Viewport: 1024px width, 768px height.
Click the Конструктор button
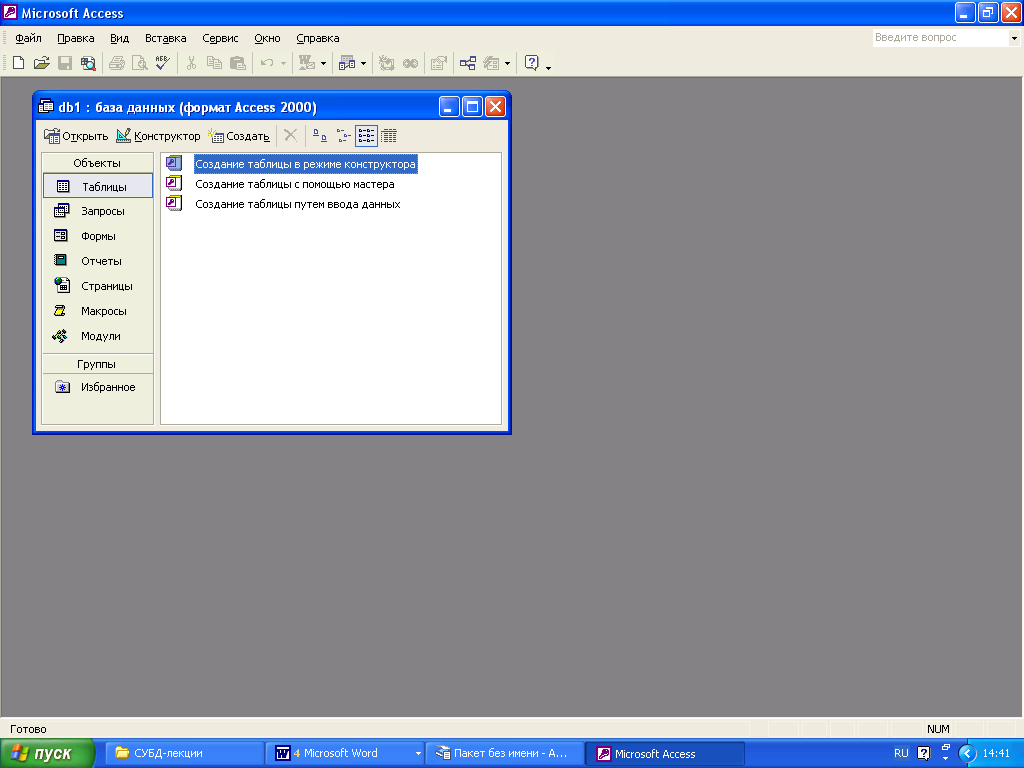point(158,136)
